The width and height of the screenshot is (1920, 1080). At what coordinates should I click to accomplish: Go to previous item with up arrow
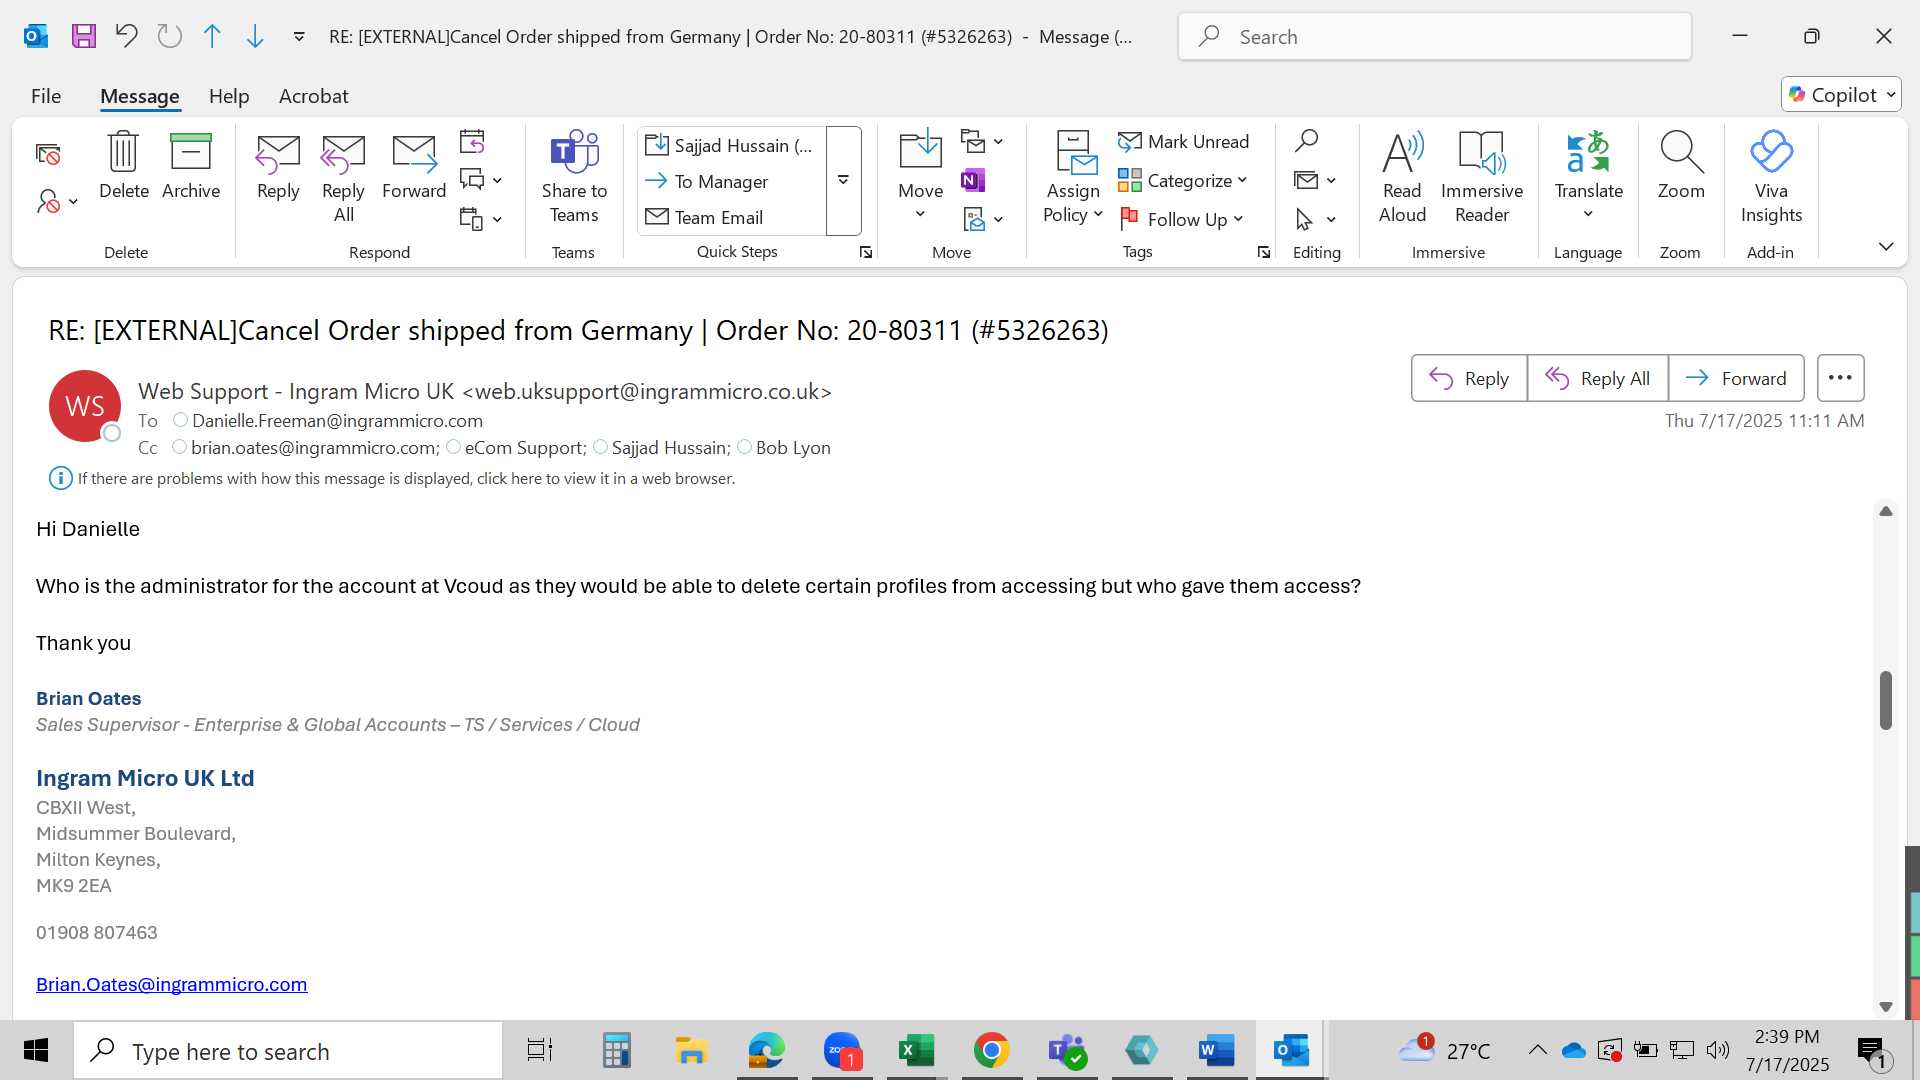click(212, 37)
